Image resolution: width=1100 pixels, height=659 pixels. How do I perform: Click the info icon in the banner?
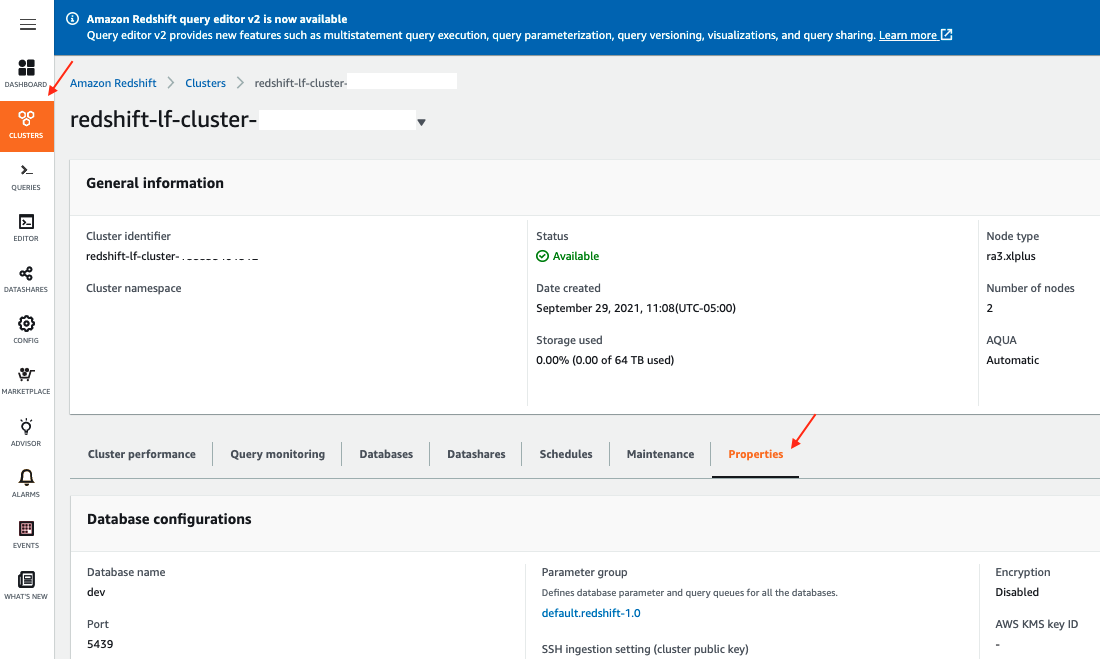click(72, 19)
